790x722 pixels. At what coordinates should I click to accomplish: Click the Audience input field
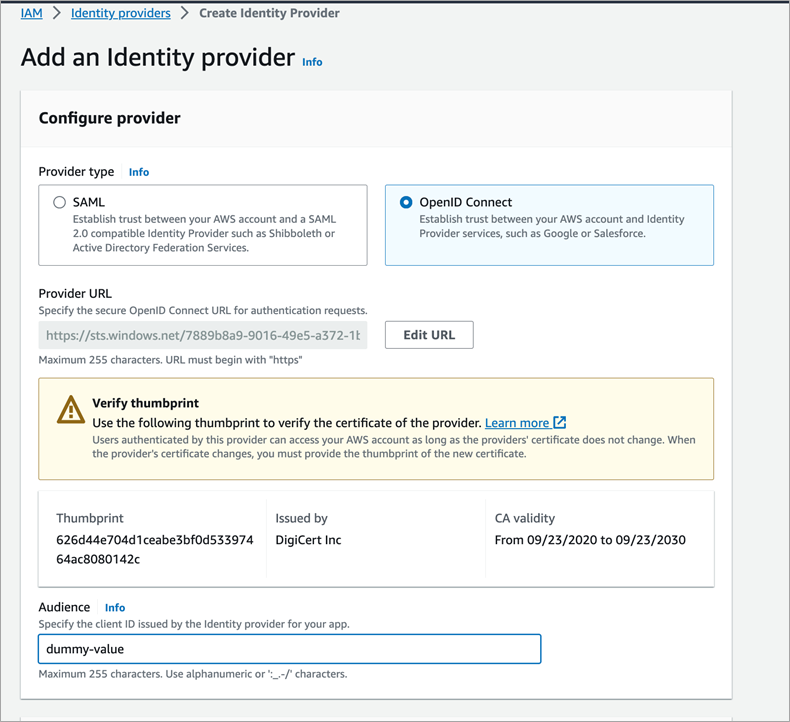[x=289, y=649]
